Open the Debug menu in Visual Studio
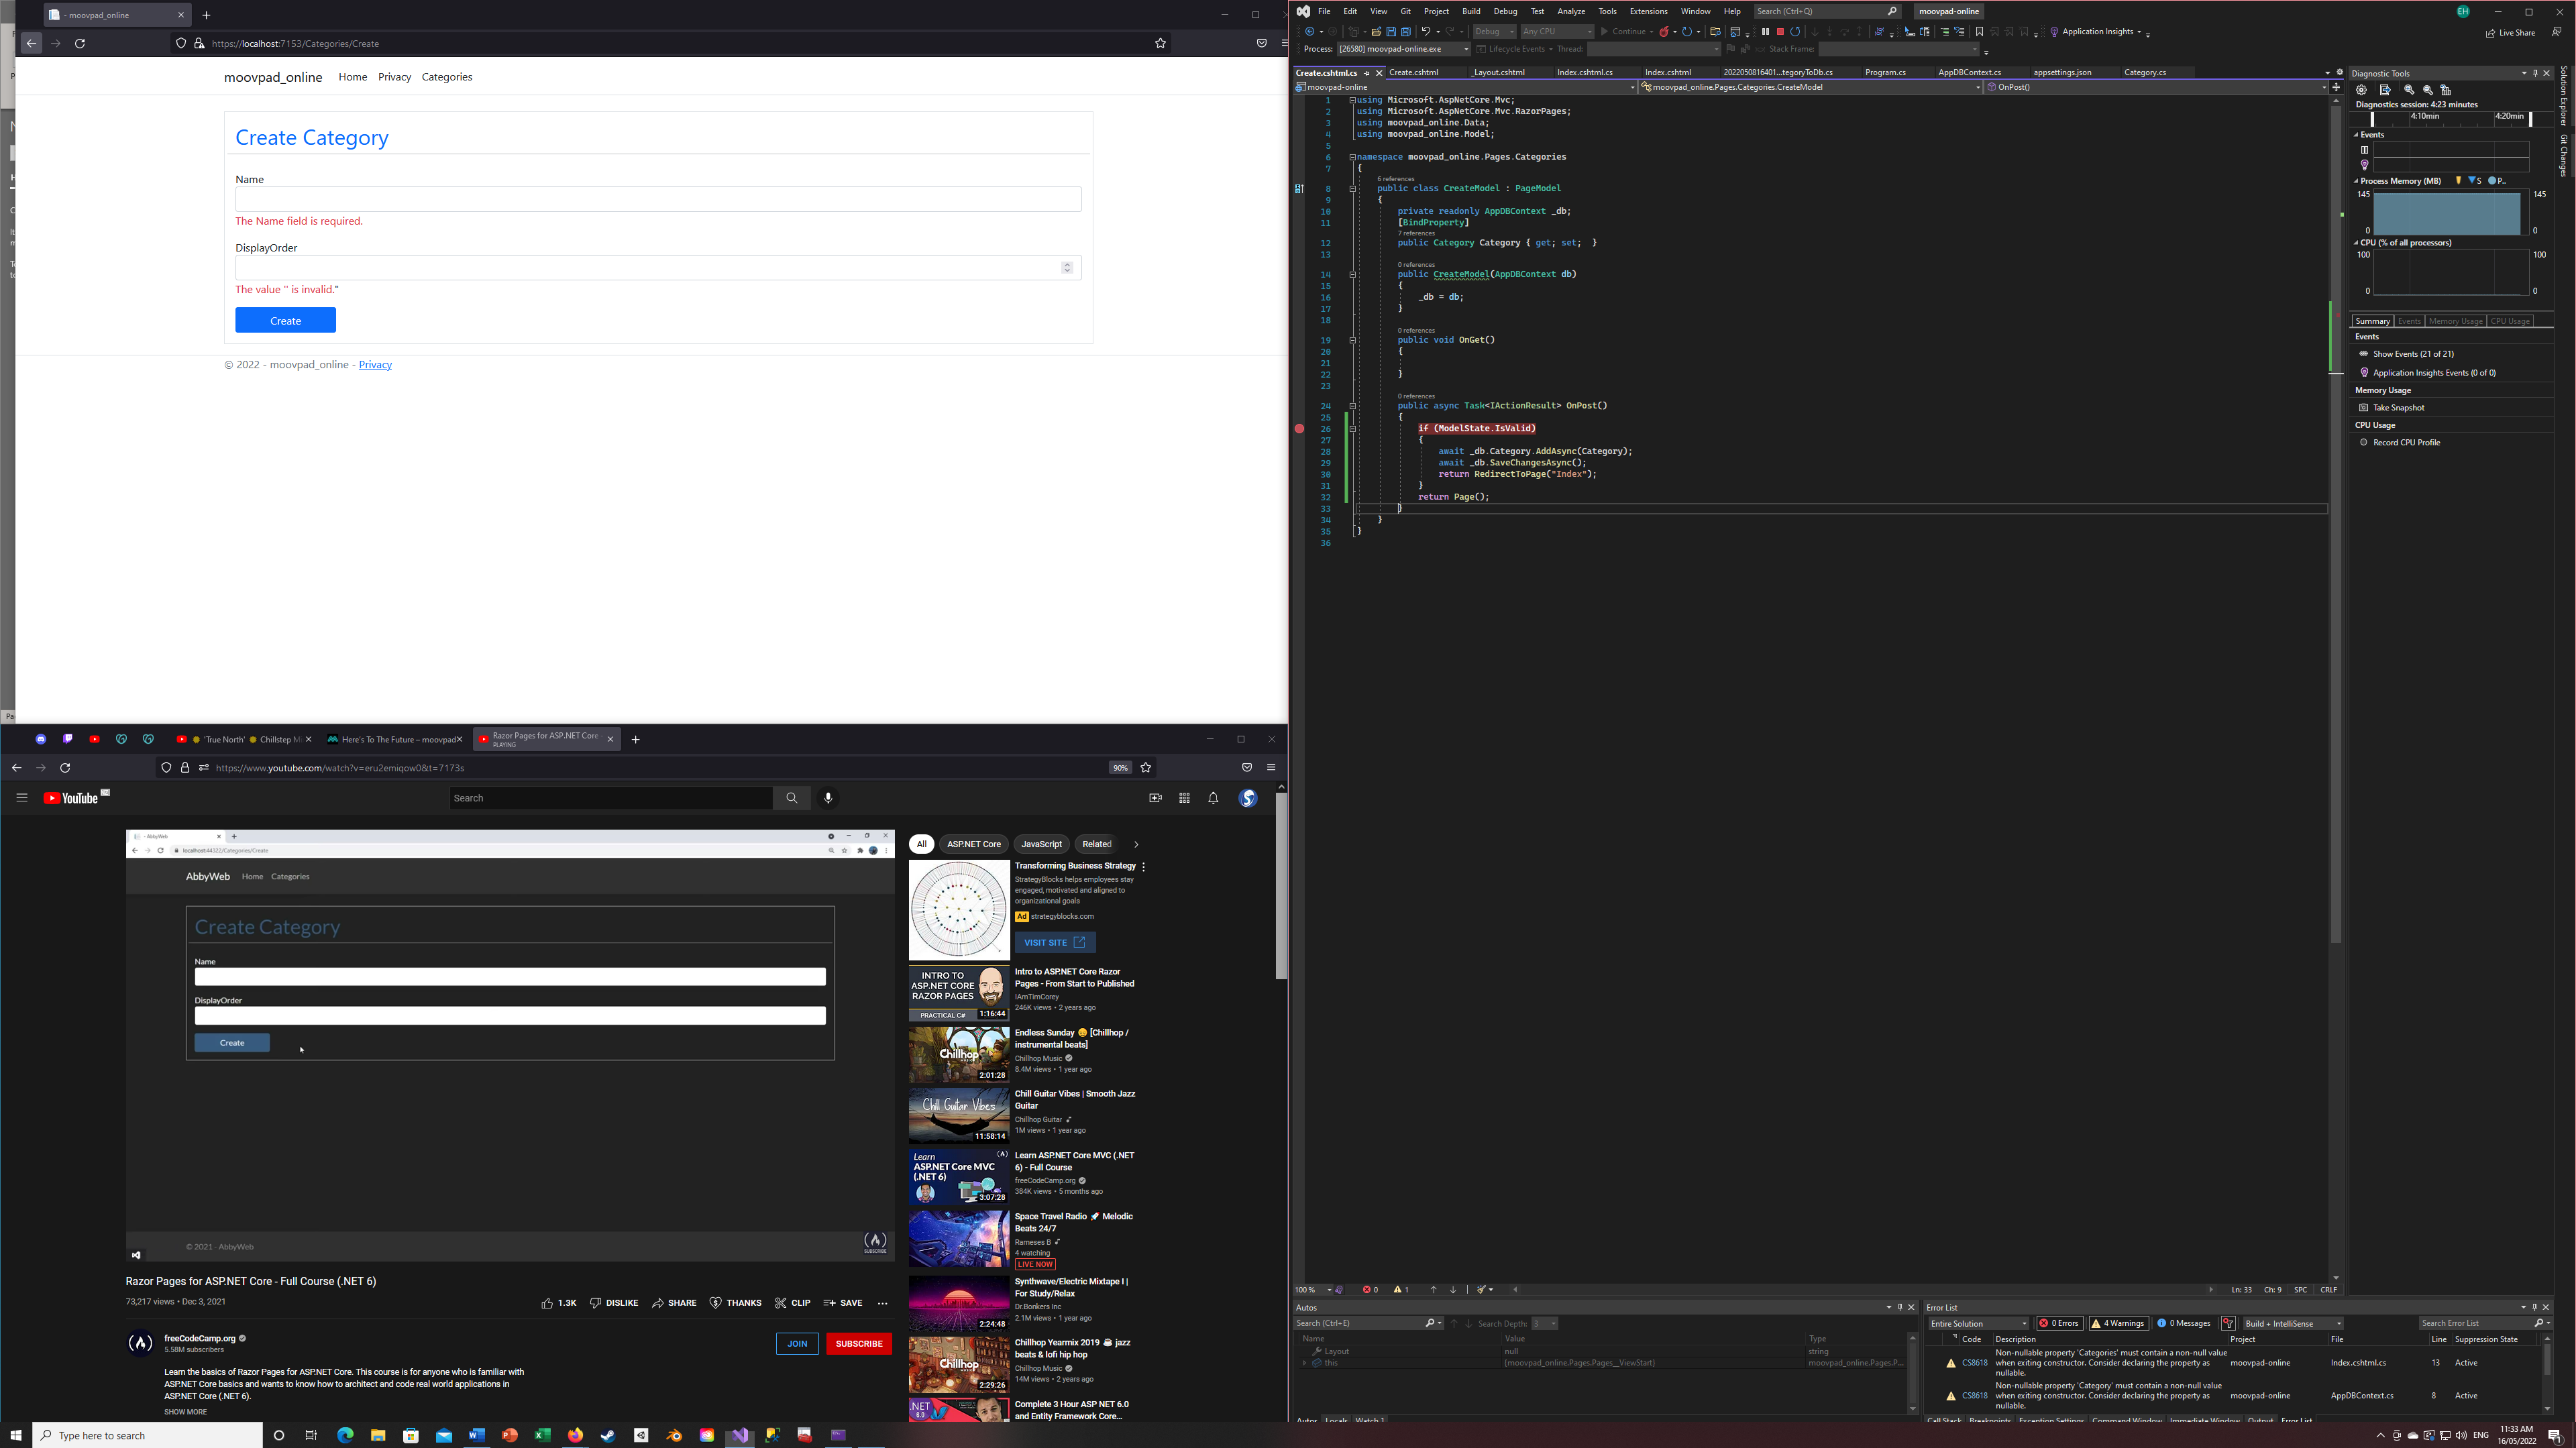Image resolution: width=2576 pixels, height=1448 pixels. tap(1505, 11)
